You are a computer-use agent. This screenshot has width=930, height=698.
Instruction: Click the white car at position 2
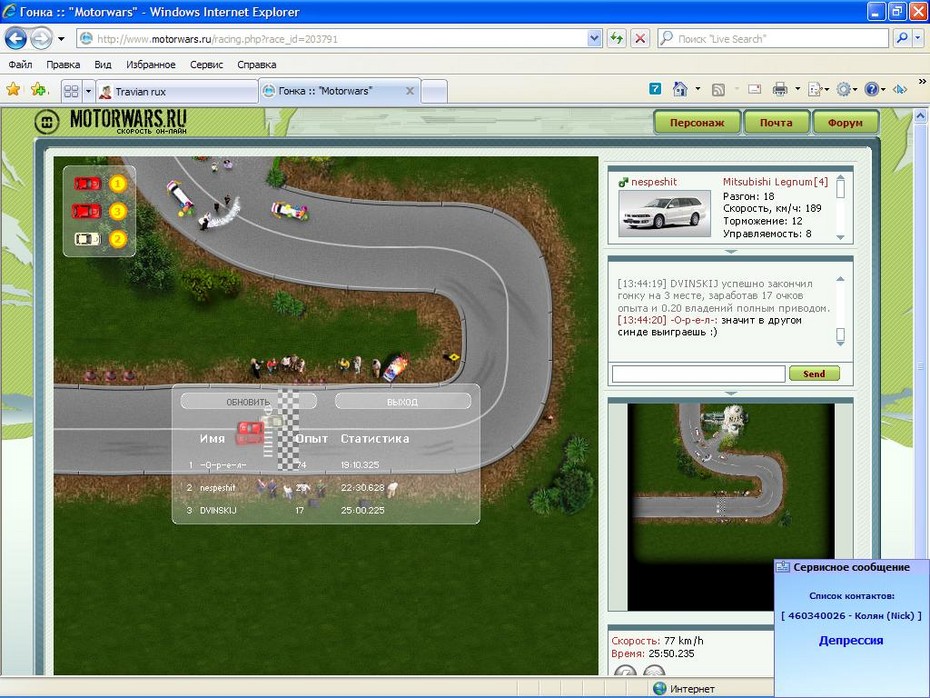tap(87, 239)
